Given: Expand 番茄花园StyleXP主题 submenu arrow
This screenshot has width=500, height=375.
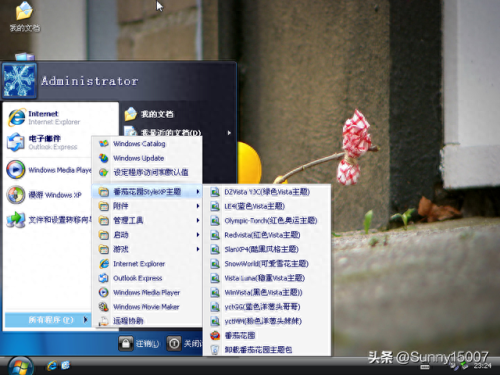Looking at the screenshot, I should [x=198, y=192].
